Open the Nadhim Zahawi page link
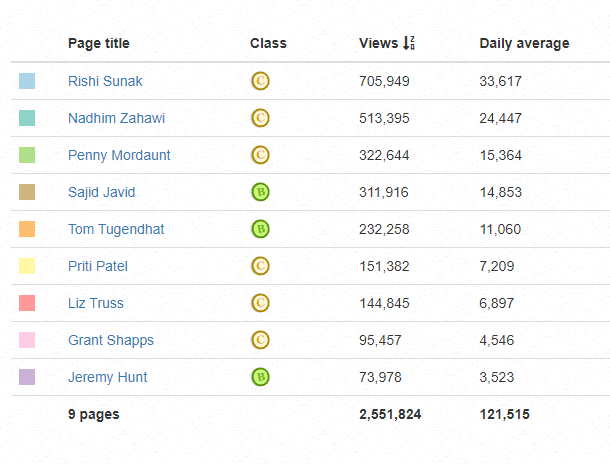 tap(116, 118)
